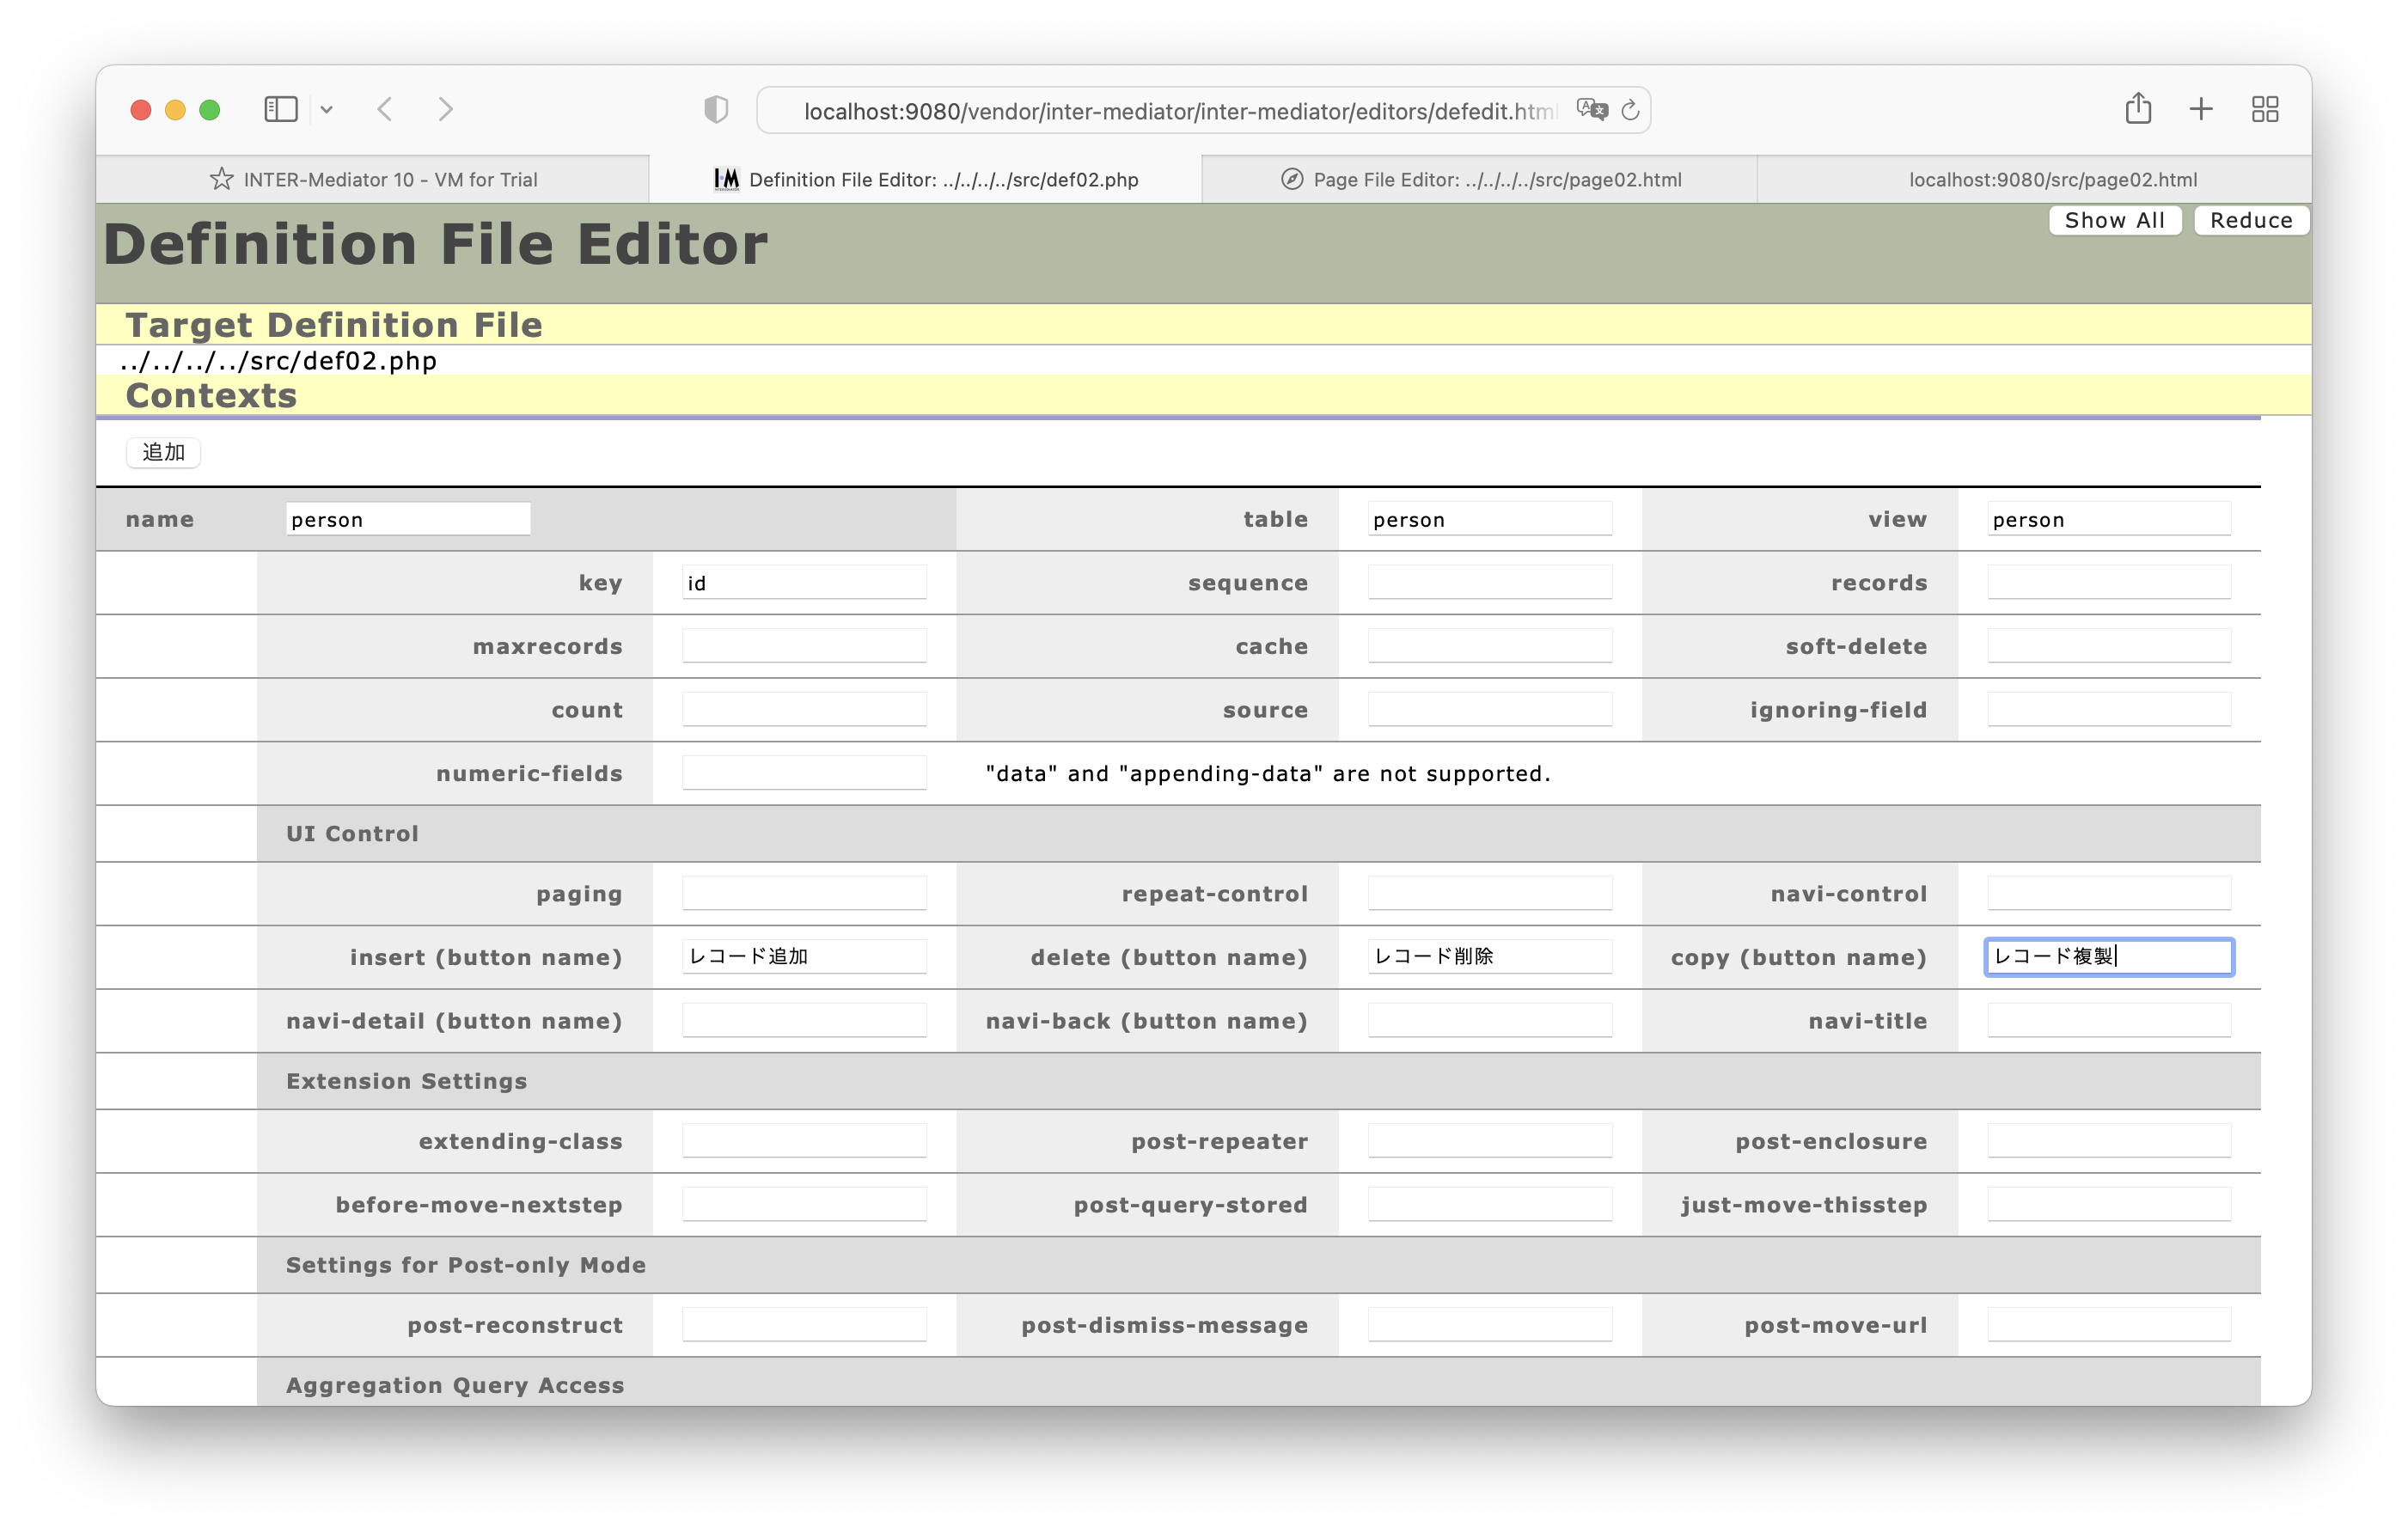Go back with the back arrow
Screen dimensions: 2408x1533
tap(385, 109)
